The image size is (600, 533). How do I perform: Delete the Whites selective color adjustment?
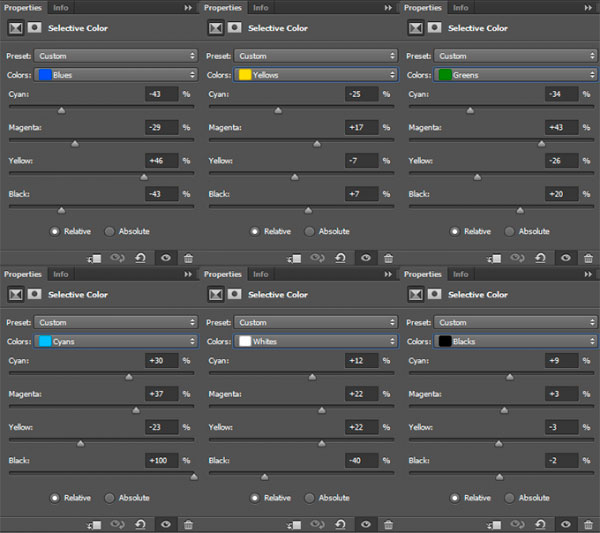click(388, 524)
